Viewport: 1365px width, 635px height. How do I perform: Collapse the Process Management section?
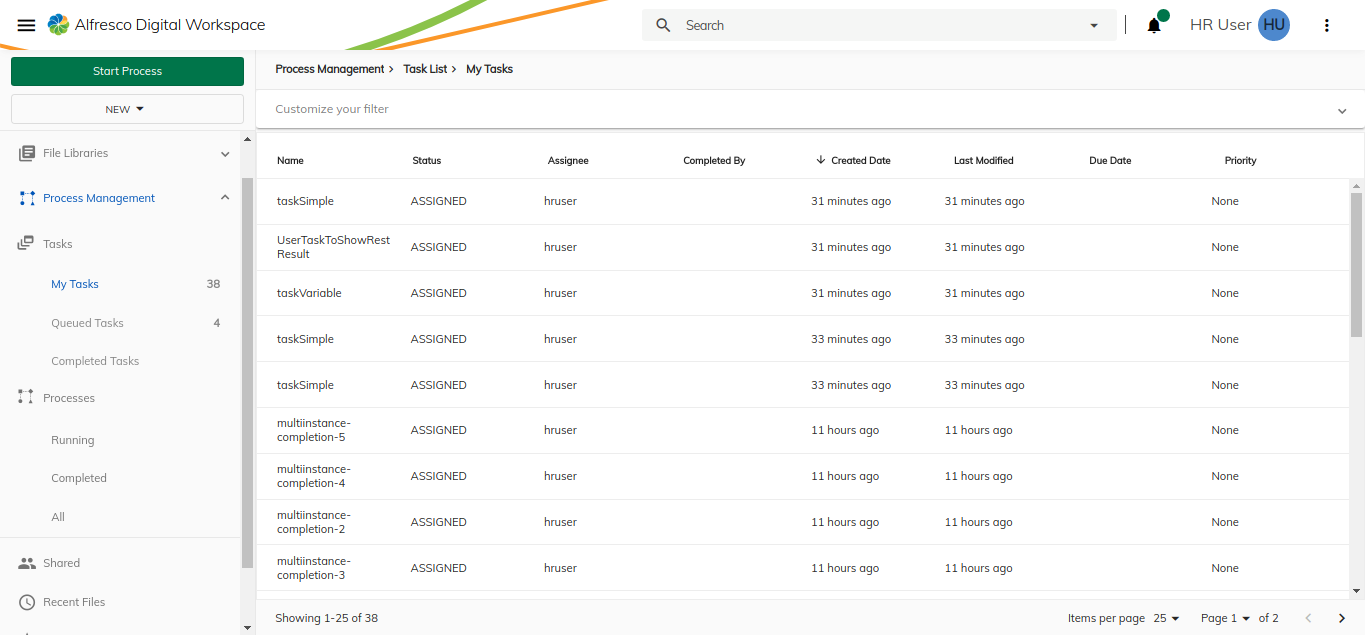pos(225,198)
